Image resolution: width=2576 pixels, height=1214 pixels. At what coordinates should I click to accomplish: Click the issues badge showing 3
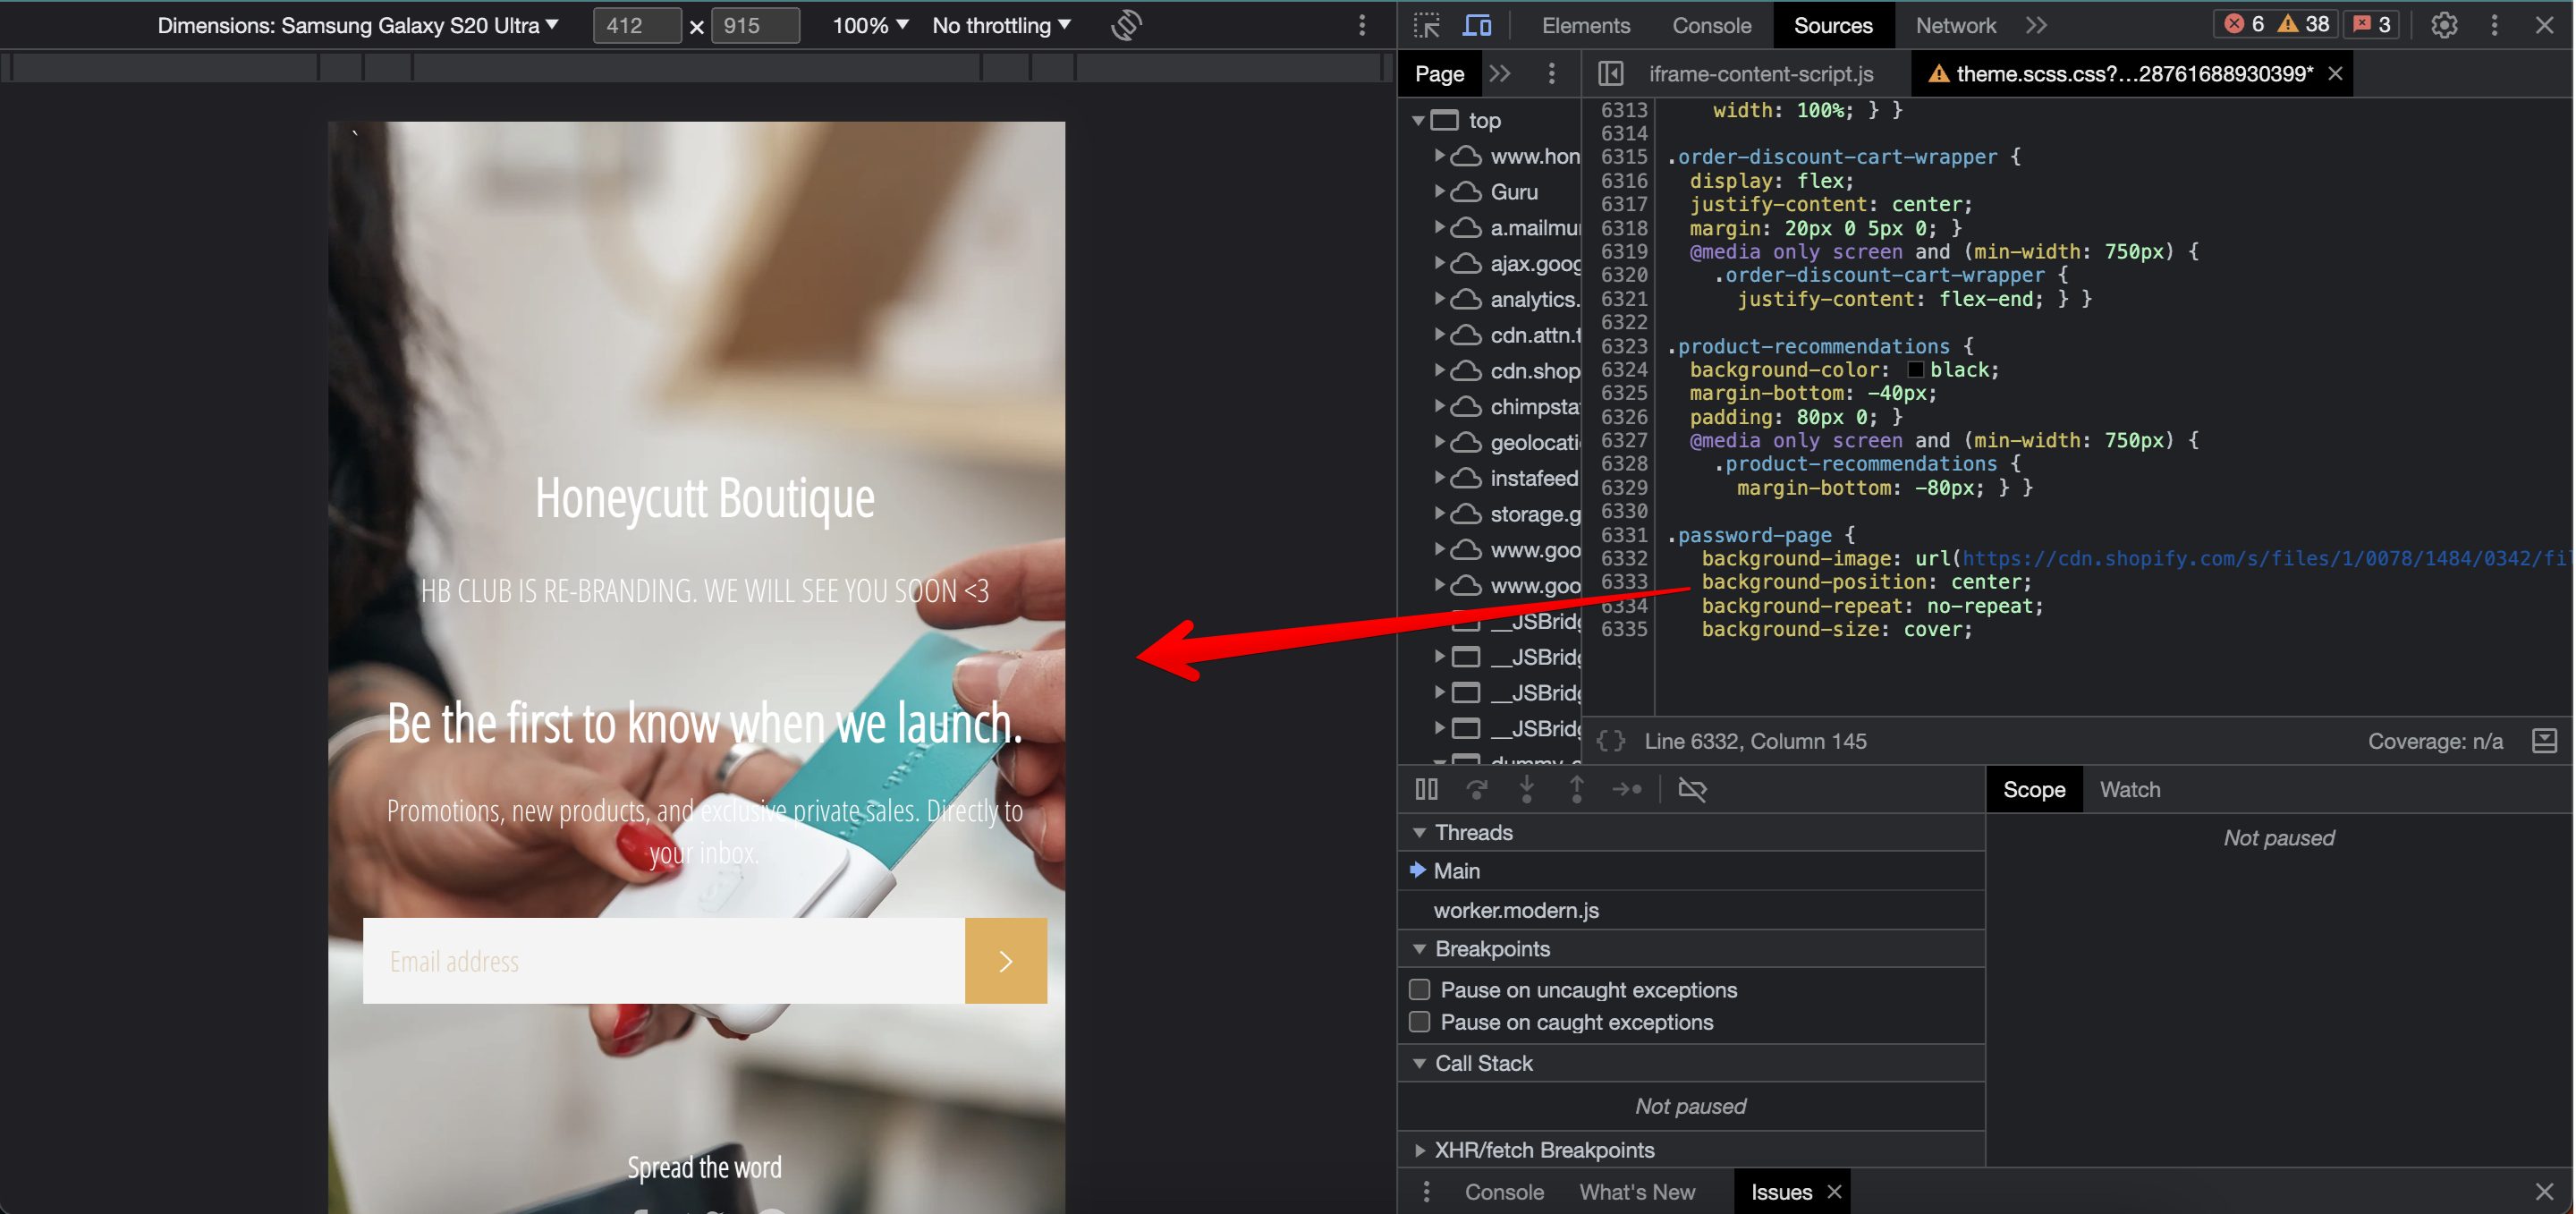2372,24
